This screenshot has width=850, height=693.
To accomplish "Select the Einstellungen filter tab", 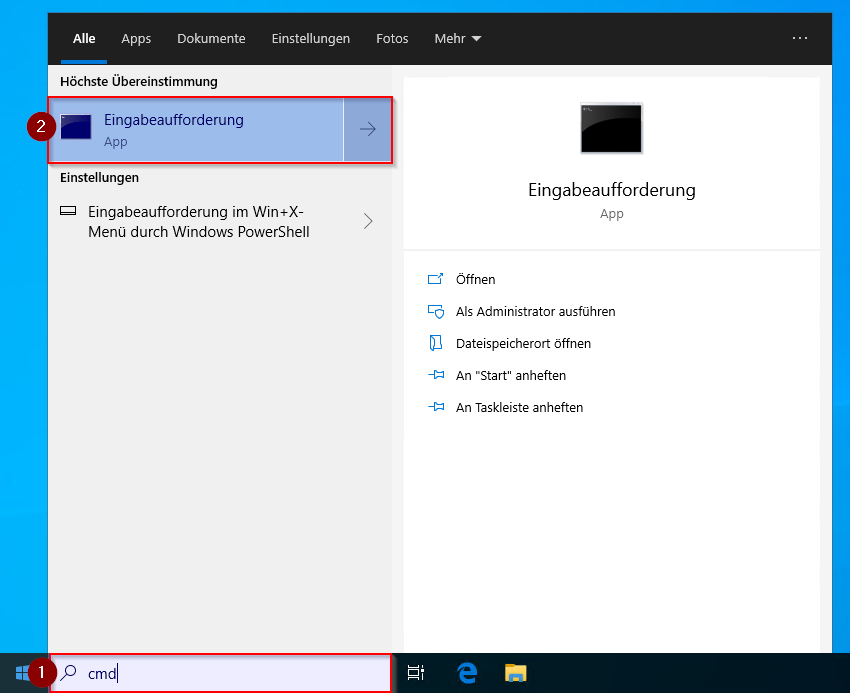I will tap(310, 39).
